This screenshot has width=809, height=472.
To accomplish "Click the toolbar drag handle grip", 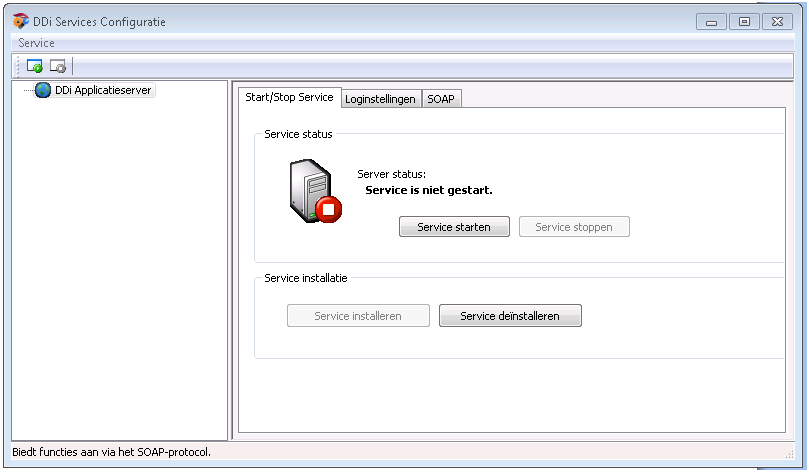I will click(18, 66).
